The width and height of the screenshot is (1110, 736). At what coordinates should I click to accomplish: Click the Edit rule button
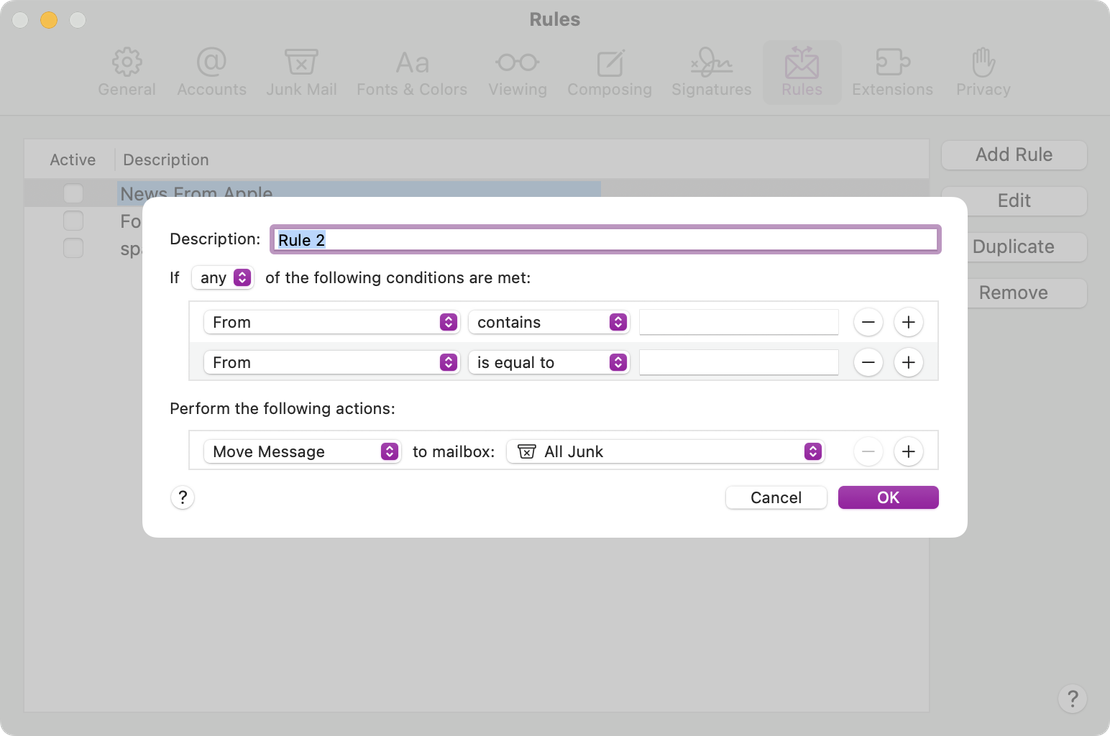[x=1014, y=201]
